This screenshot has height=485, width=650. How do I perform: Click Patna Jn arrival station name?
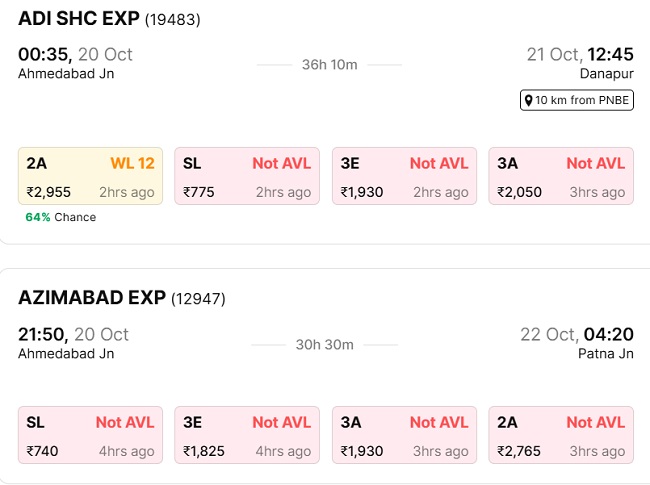tap(606, 353)
